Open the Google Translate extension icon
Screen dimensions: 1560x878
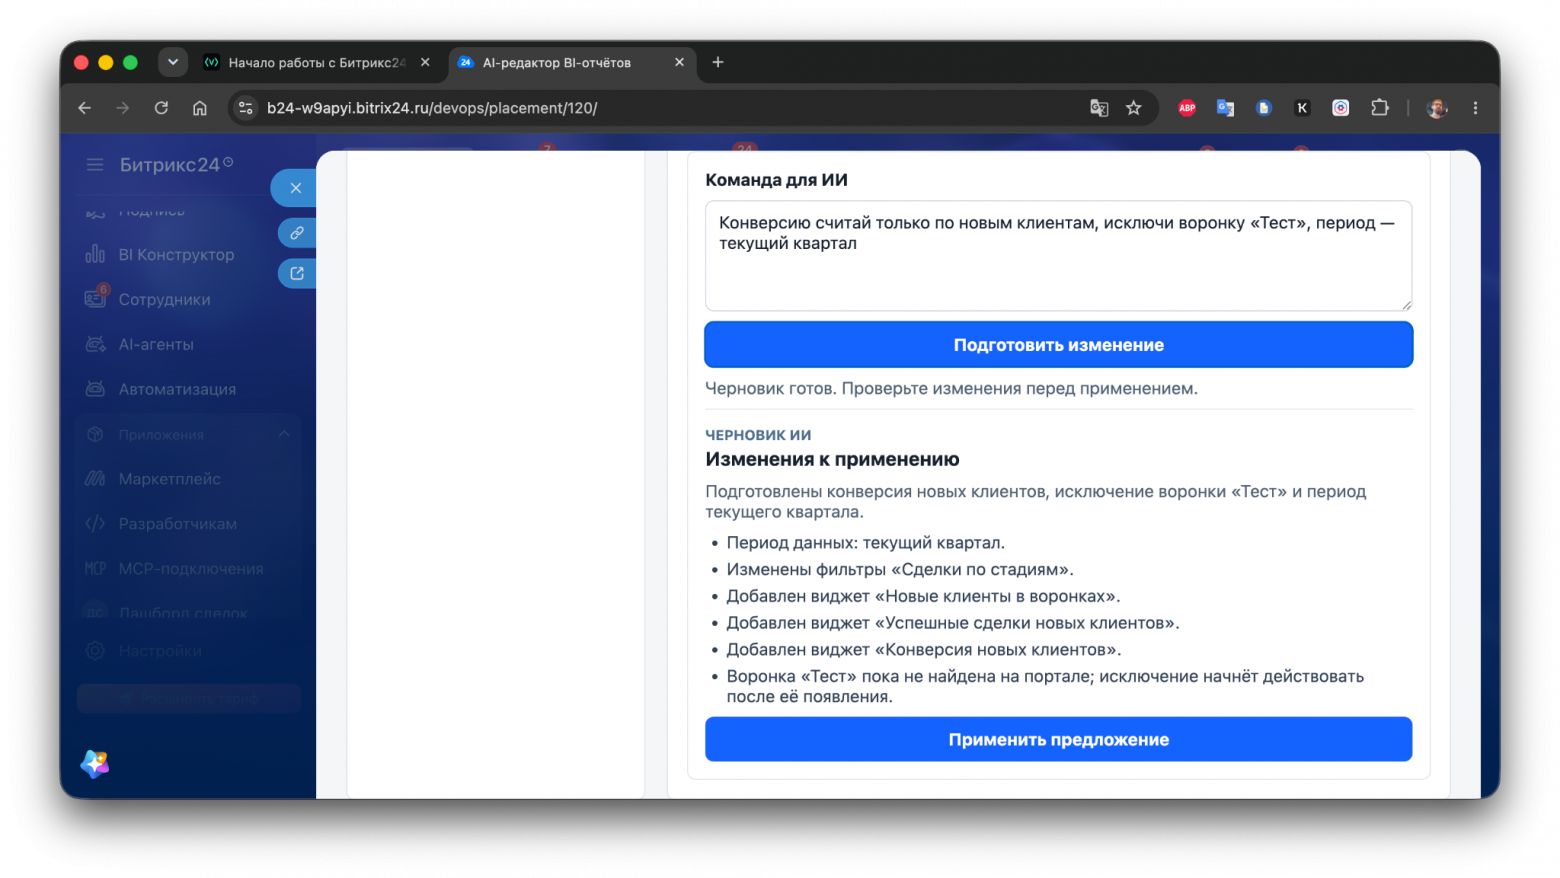(x=1225, y=108)
